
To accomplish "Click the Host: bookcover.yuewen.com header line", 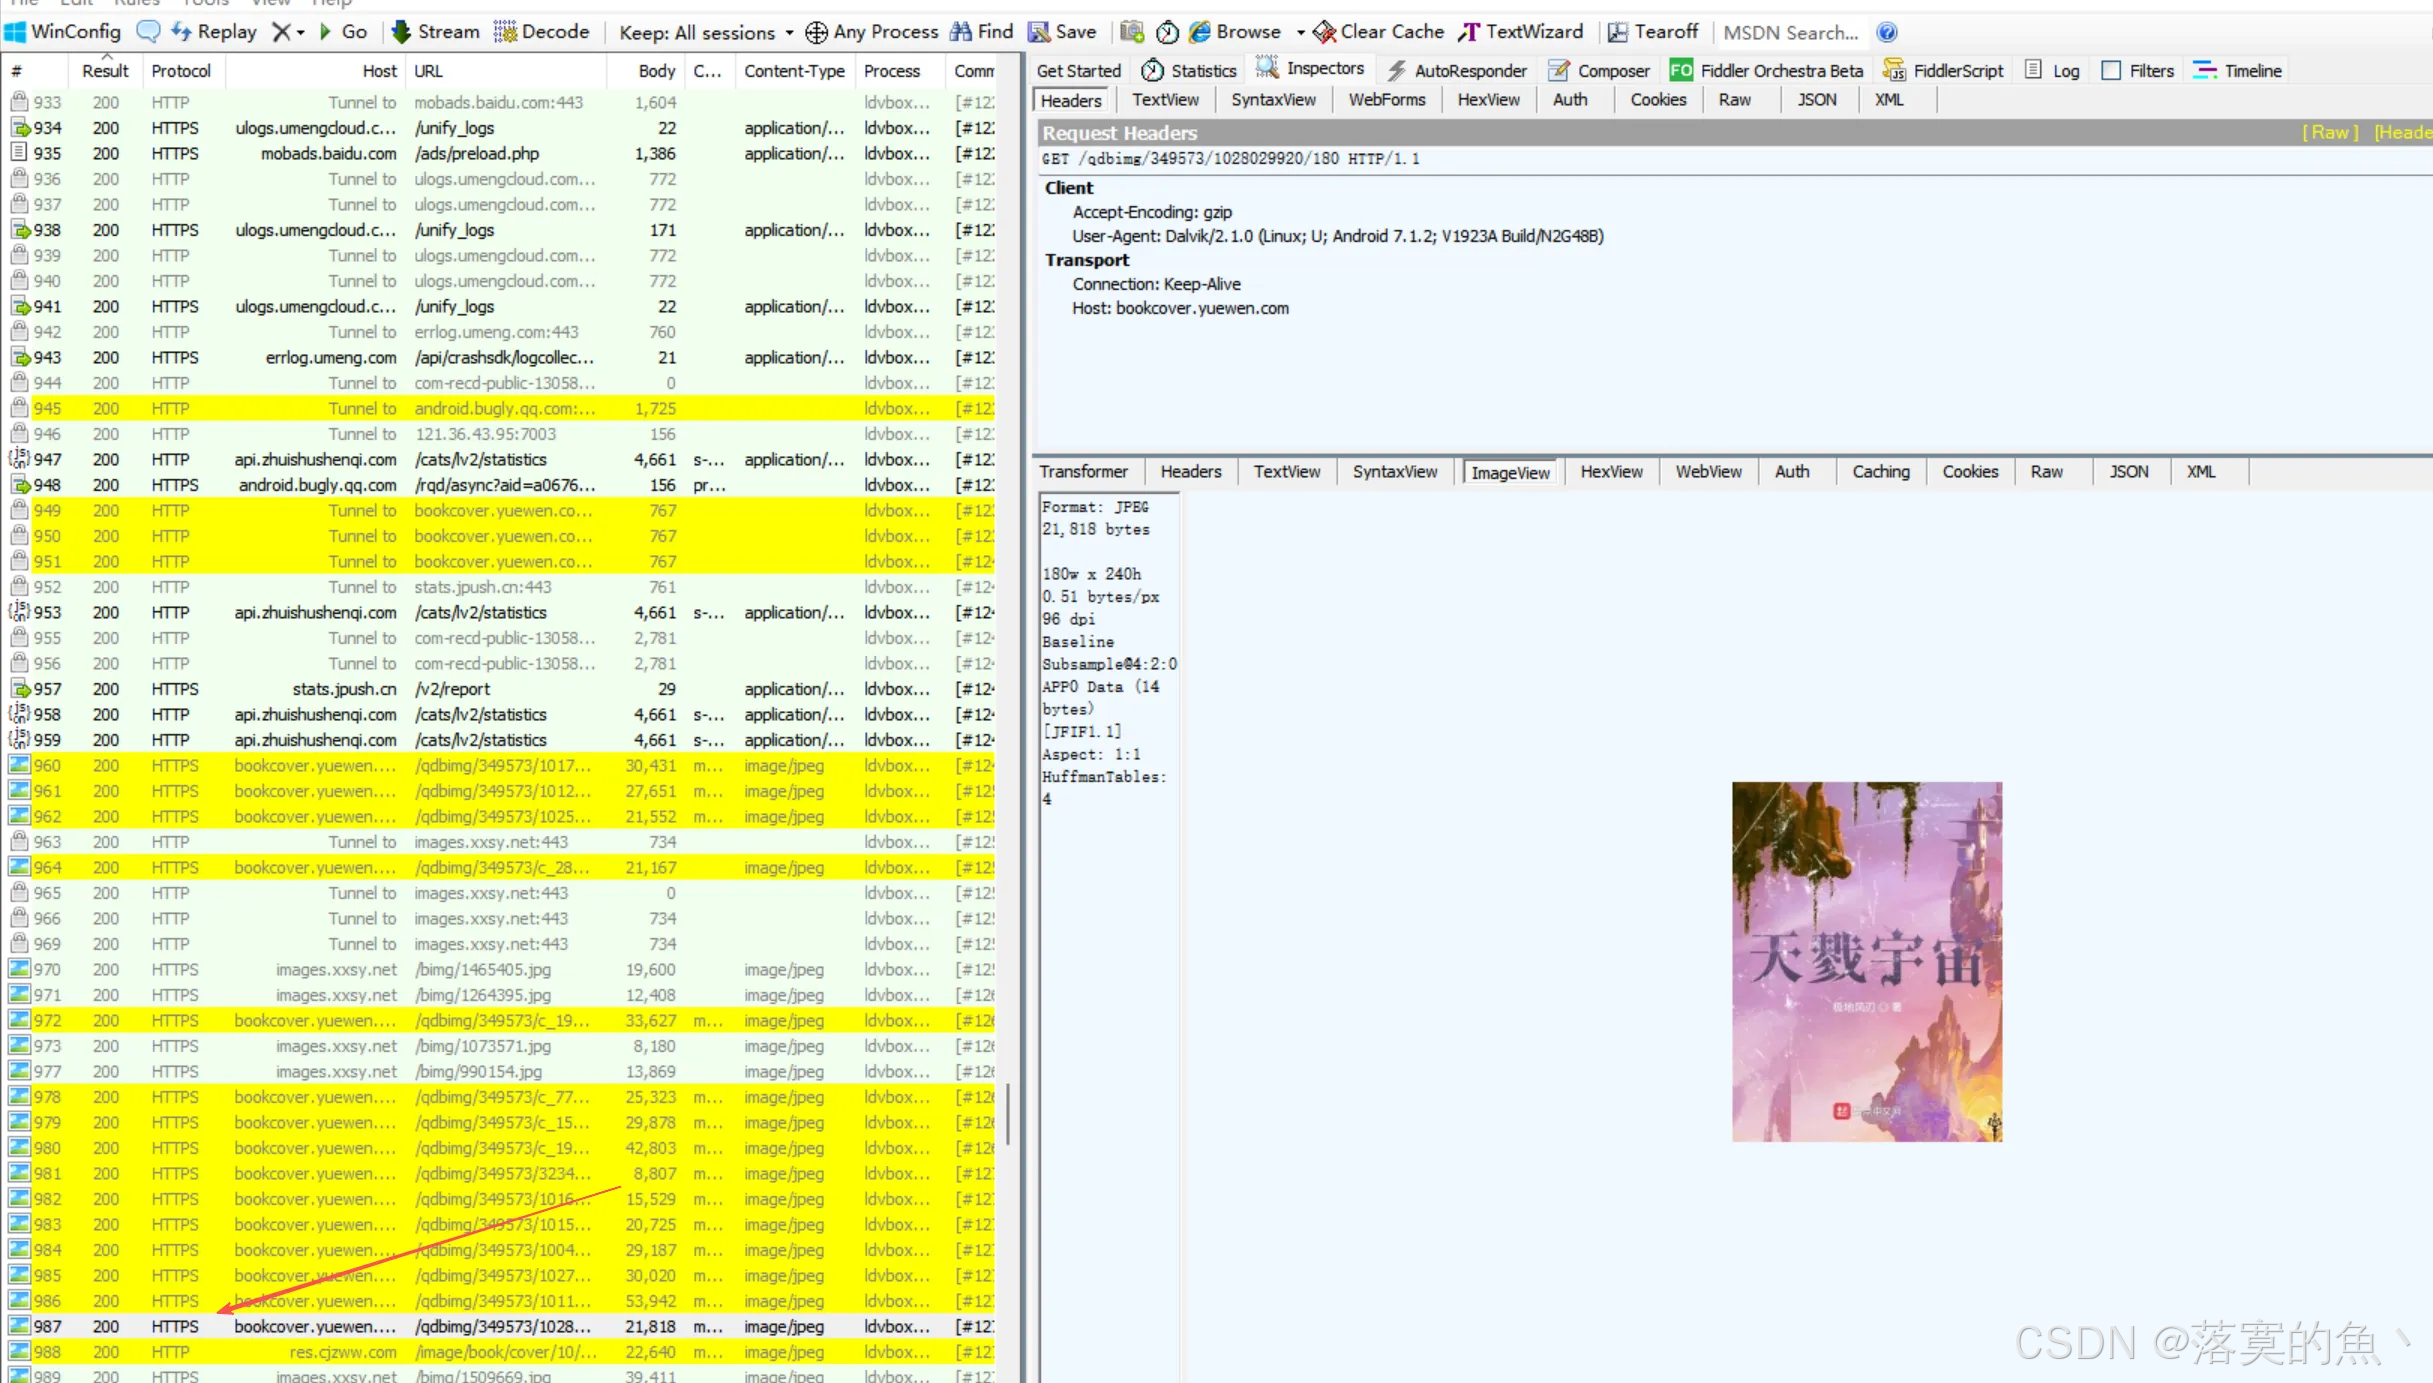I will pos(1180,308).
